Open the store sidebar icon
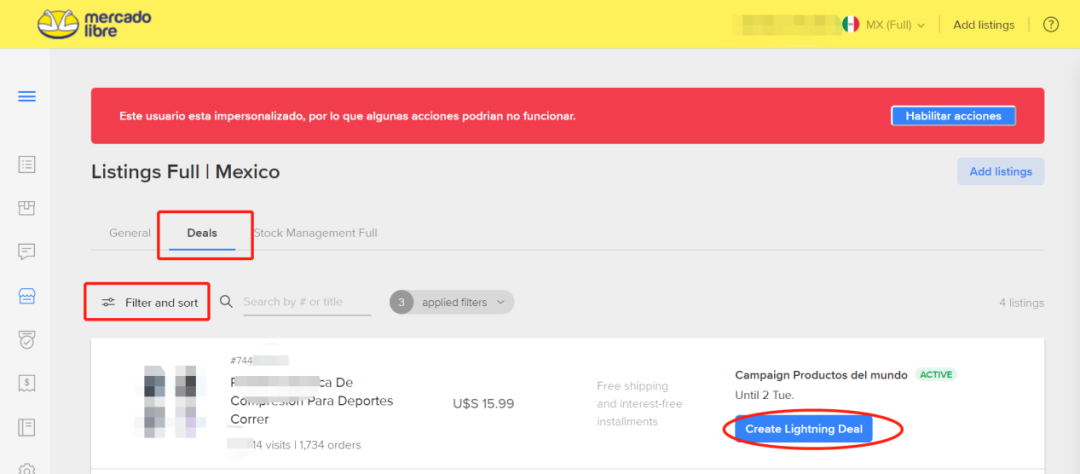 point(27,296)
